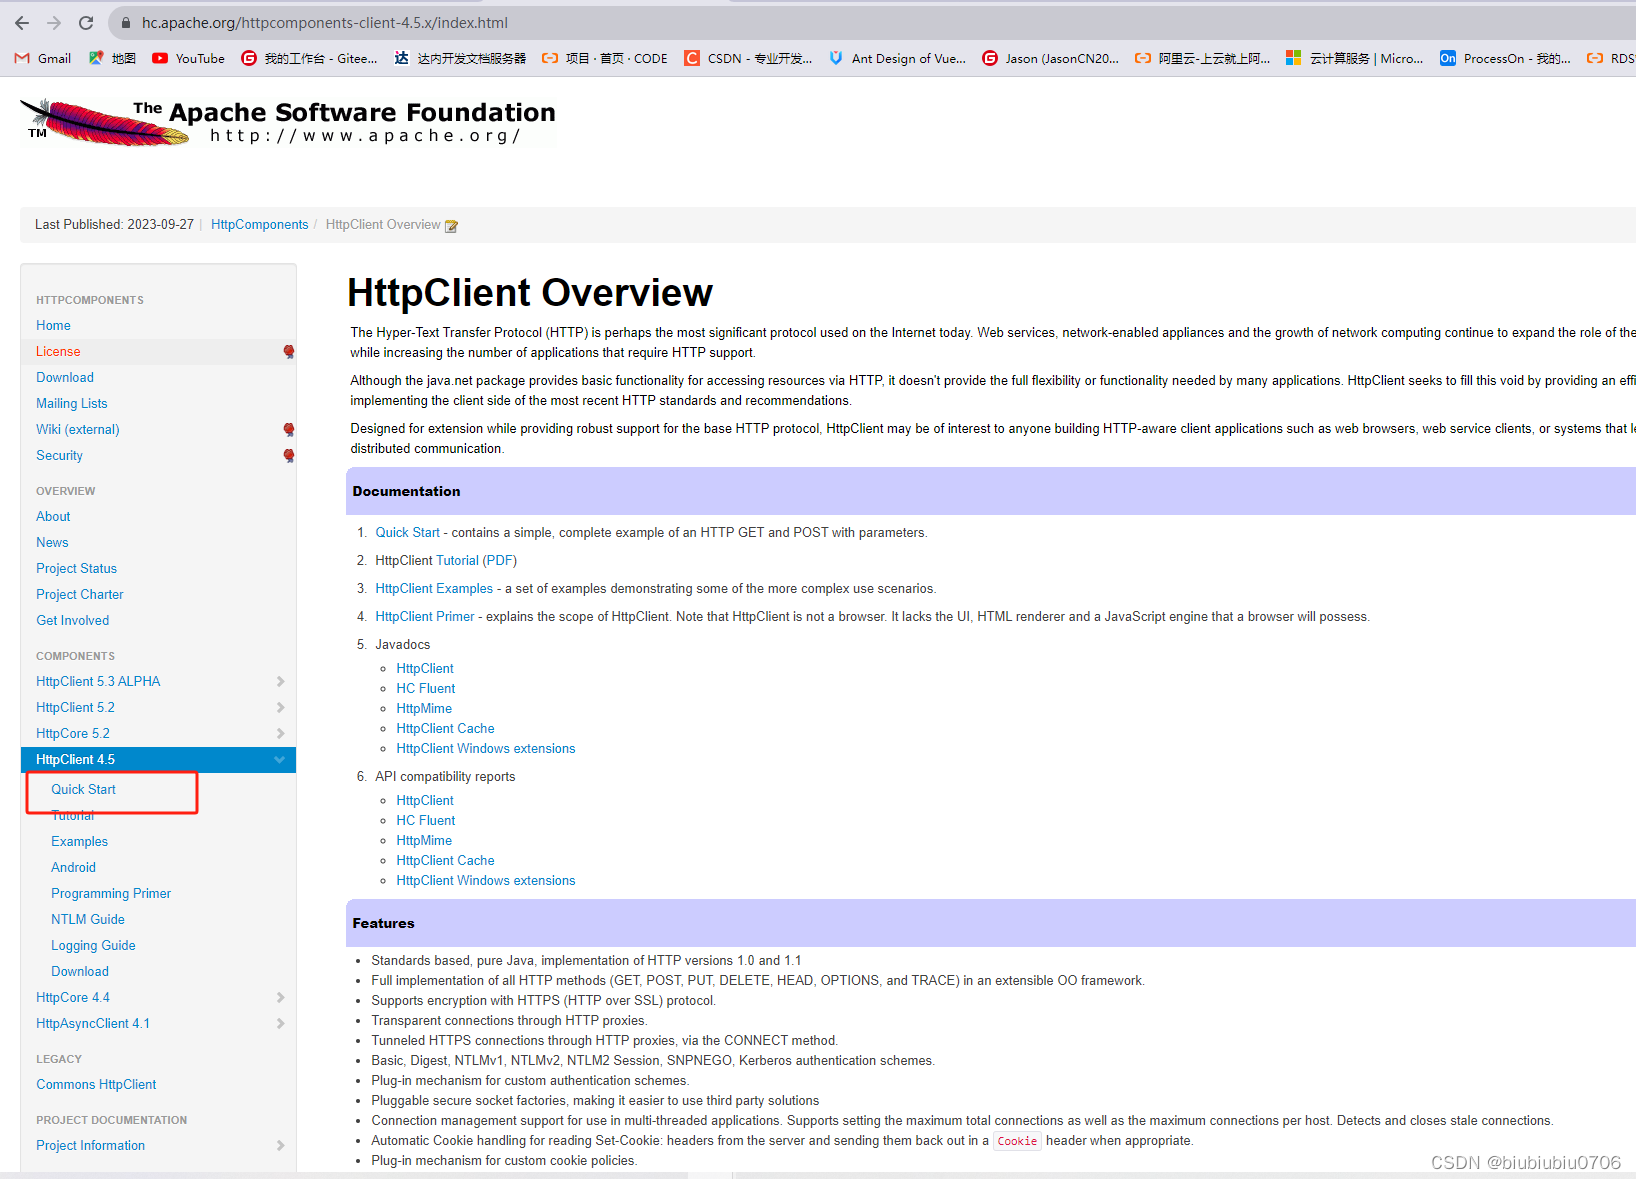This screenshot has width=1636, height=1179.
Task: Open the Quick Start link
Action: pyautogui.click(x=407, y=532)
